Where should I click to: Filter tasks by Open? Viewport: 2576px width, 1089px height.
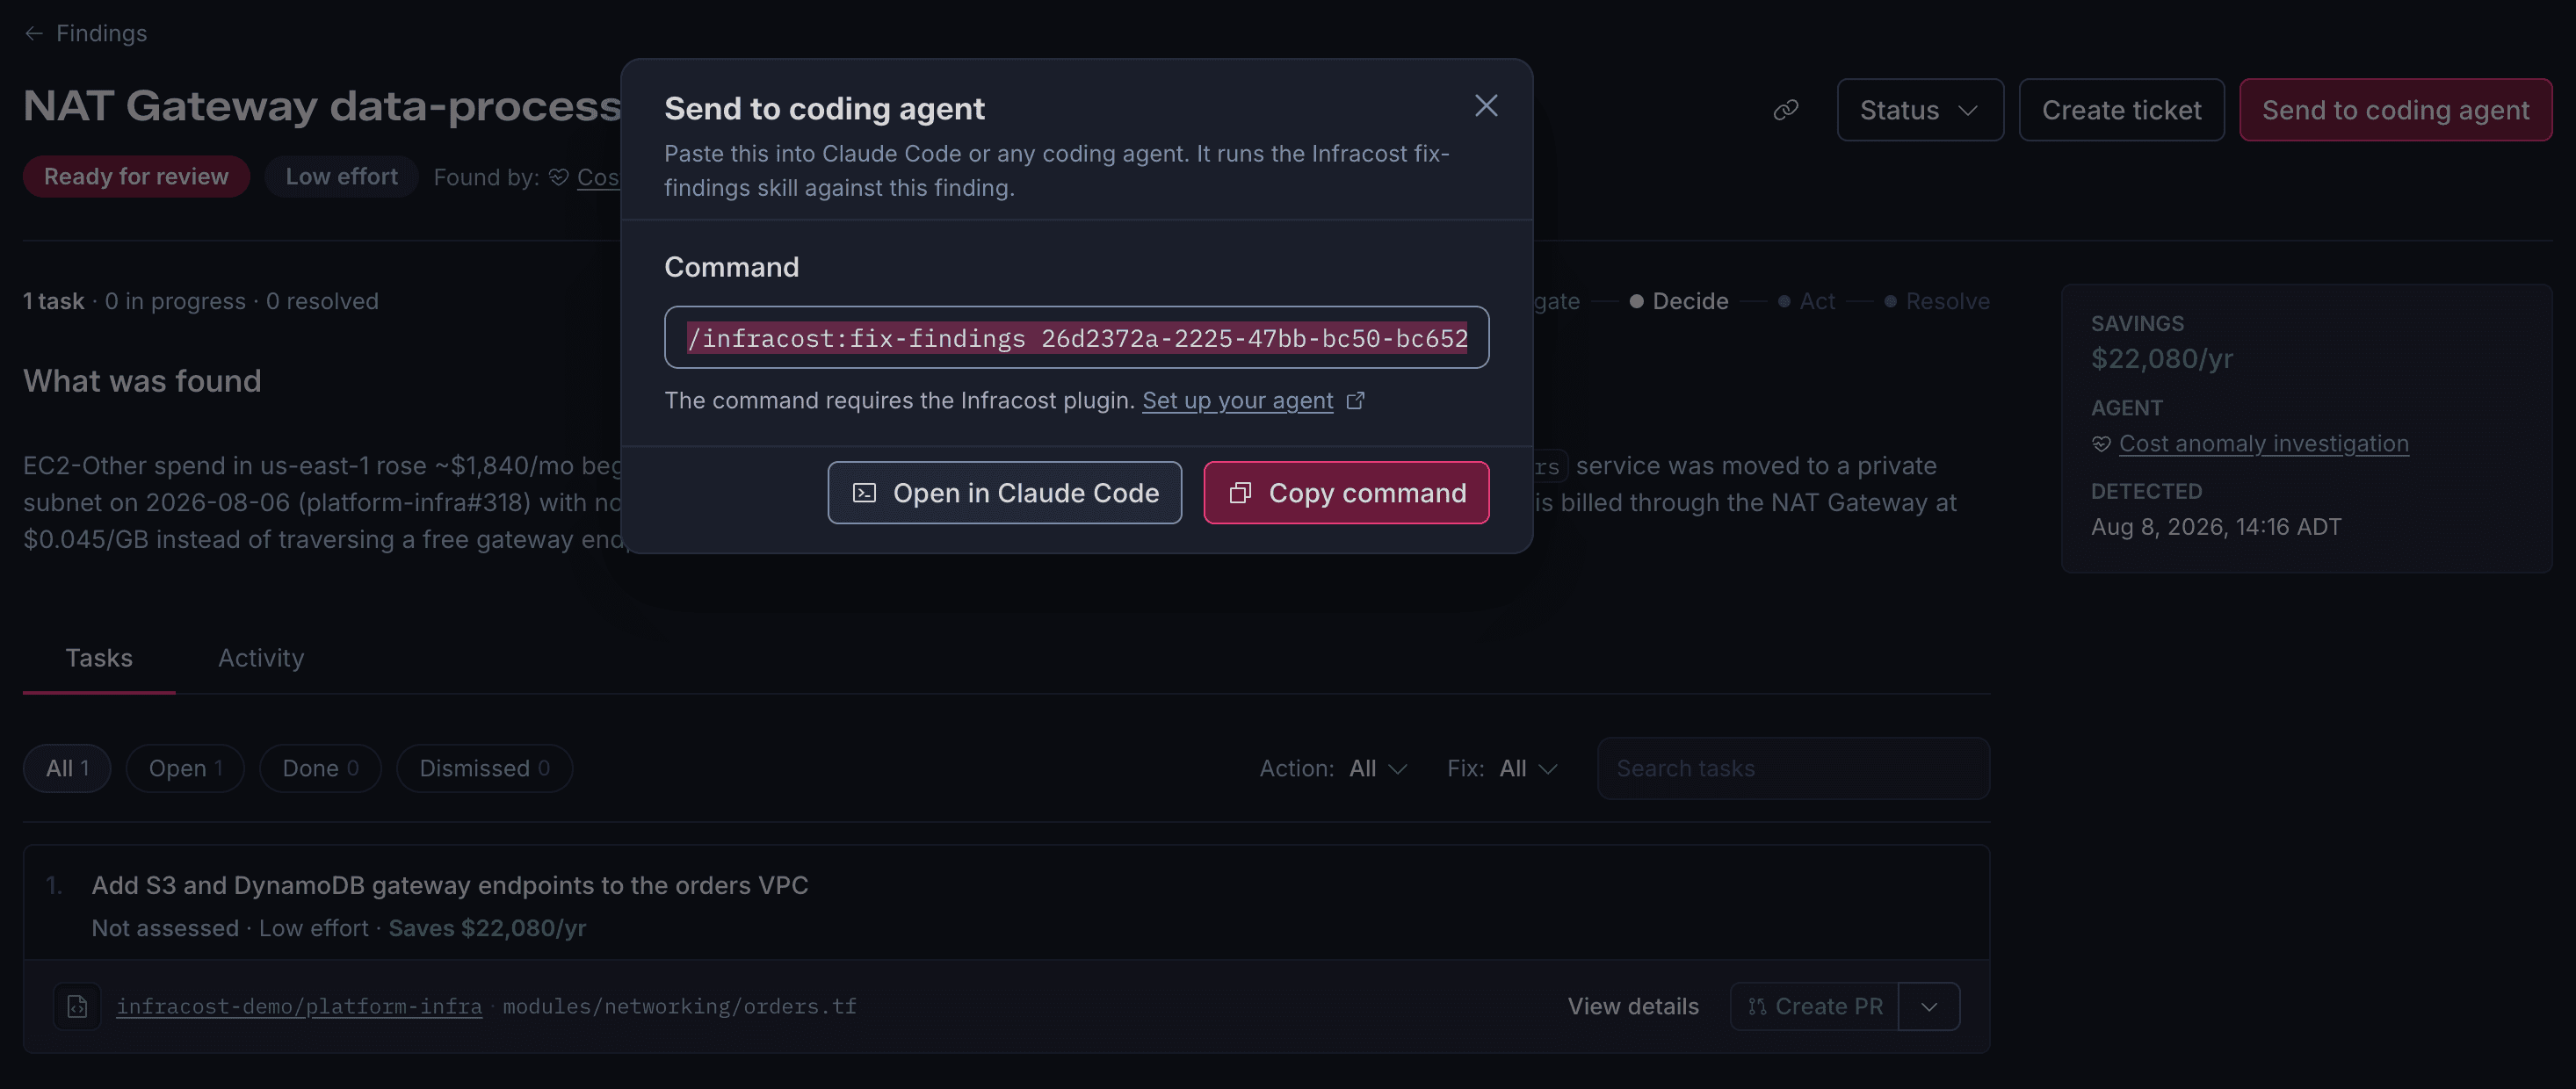pyautogui.click(x=185, y=768)
